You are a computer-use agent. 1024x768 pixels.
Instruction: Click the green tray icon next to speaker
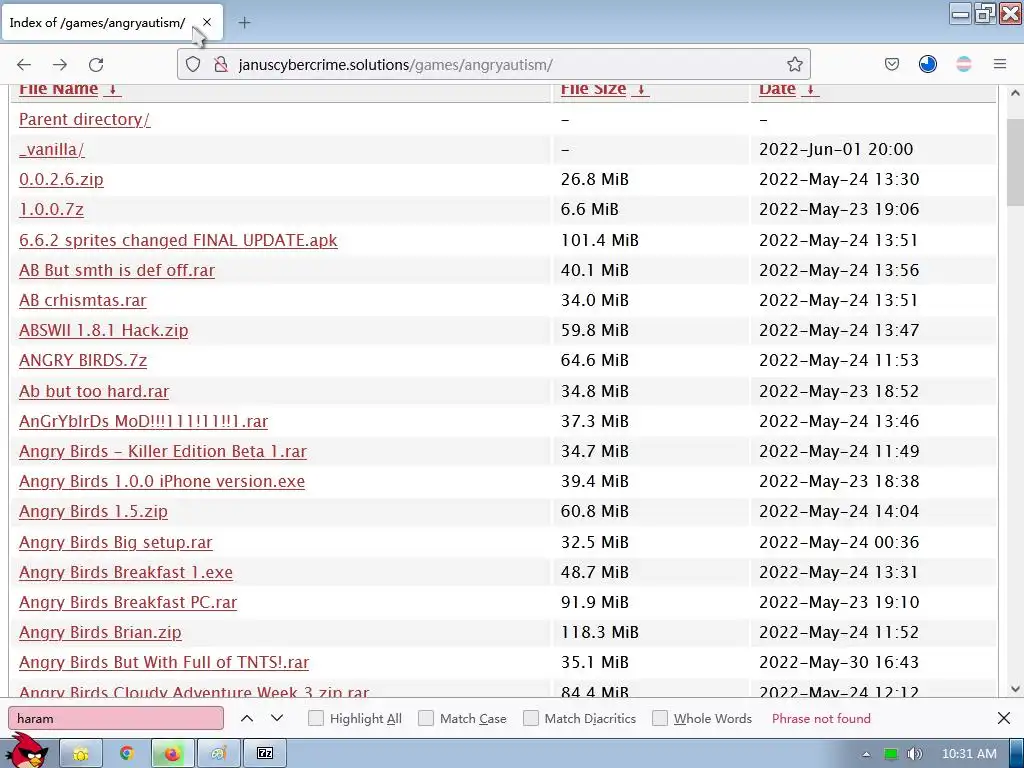coord(891,754)
